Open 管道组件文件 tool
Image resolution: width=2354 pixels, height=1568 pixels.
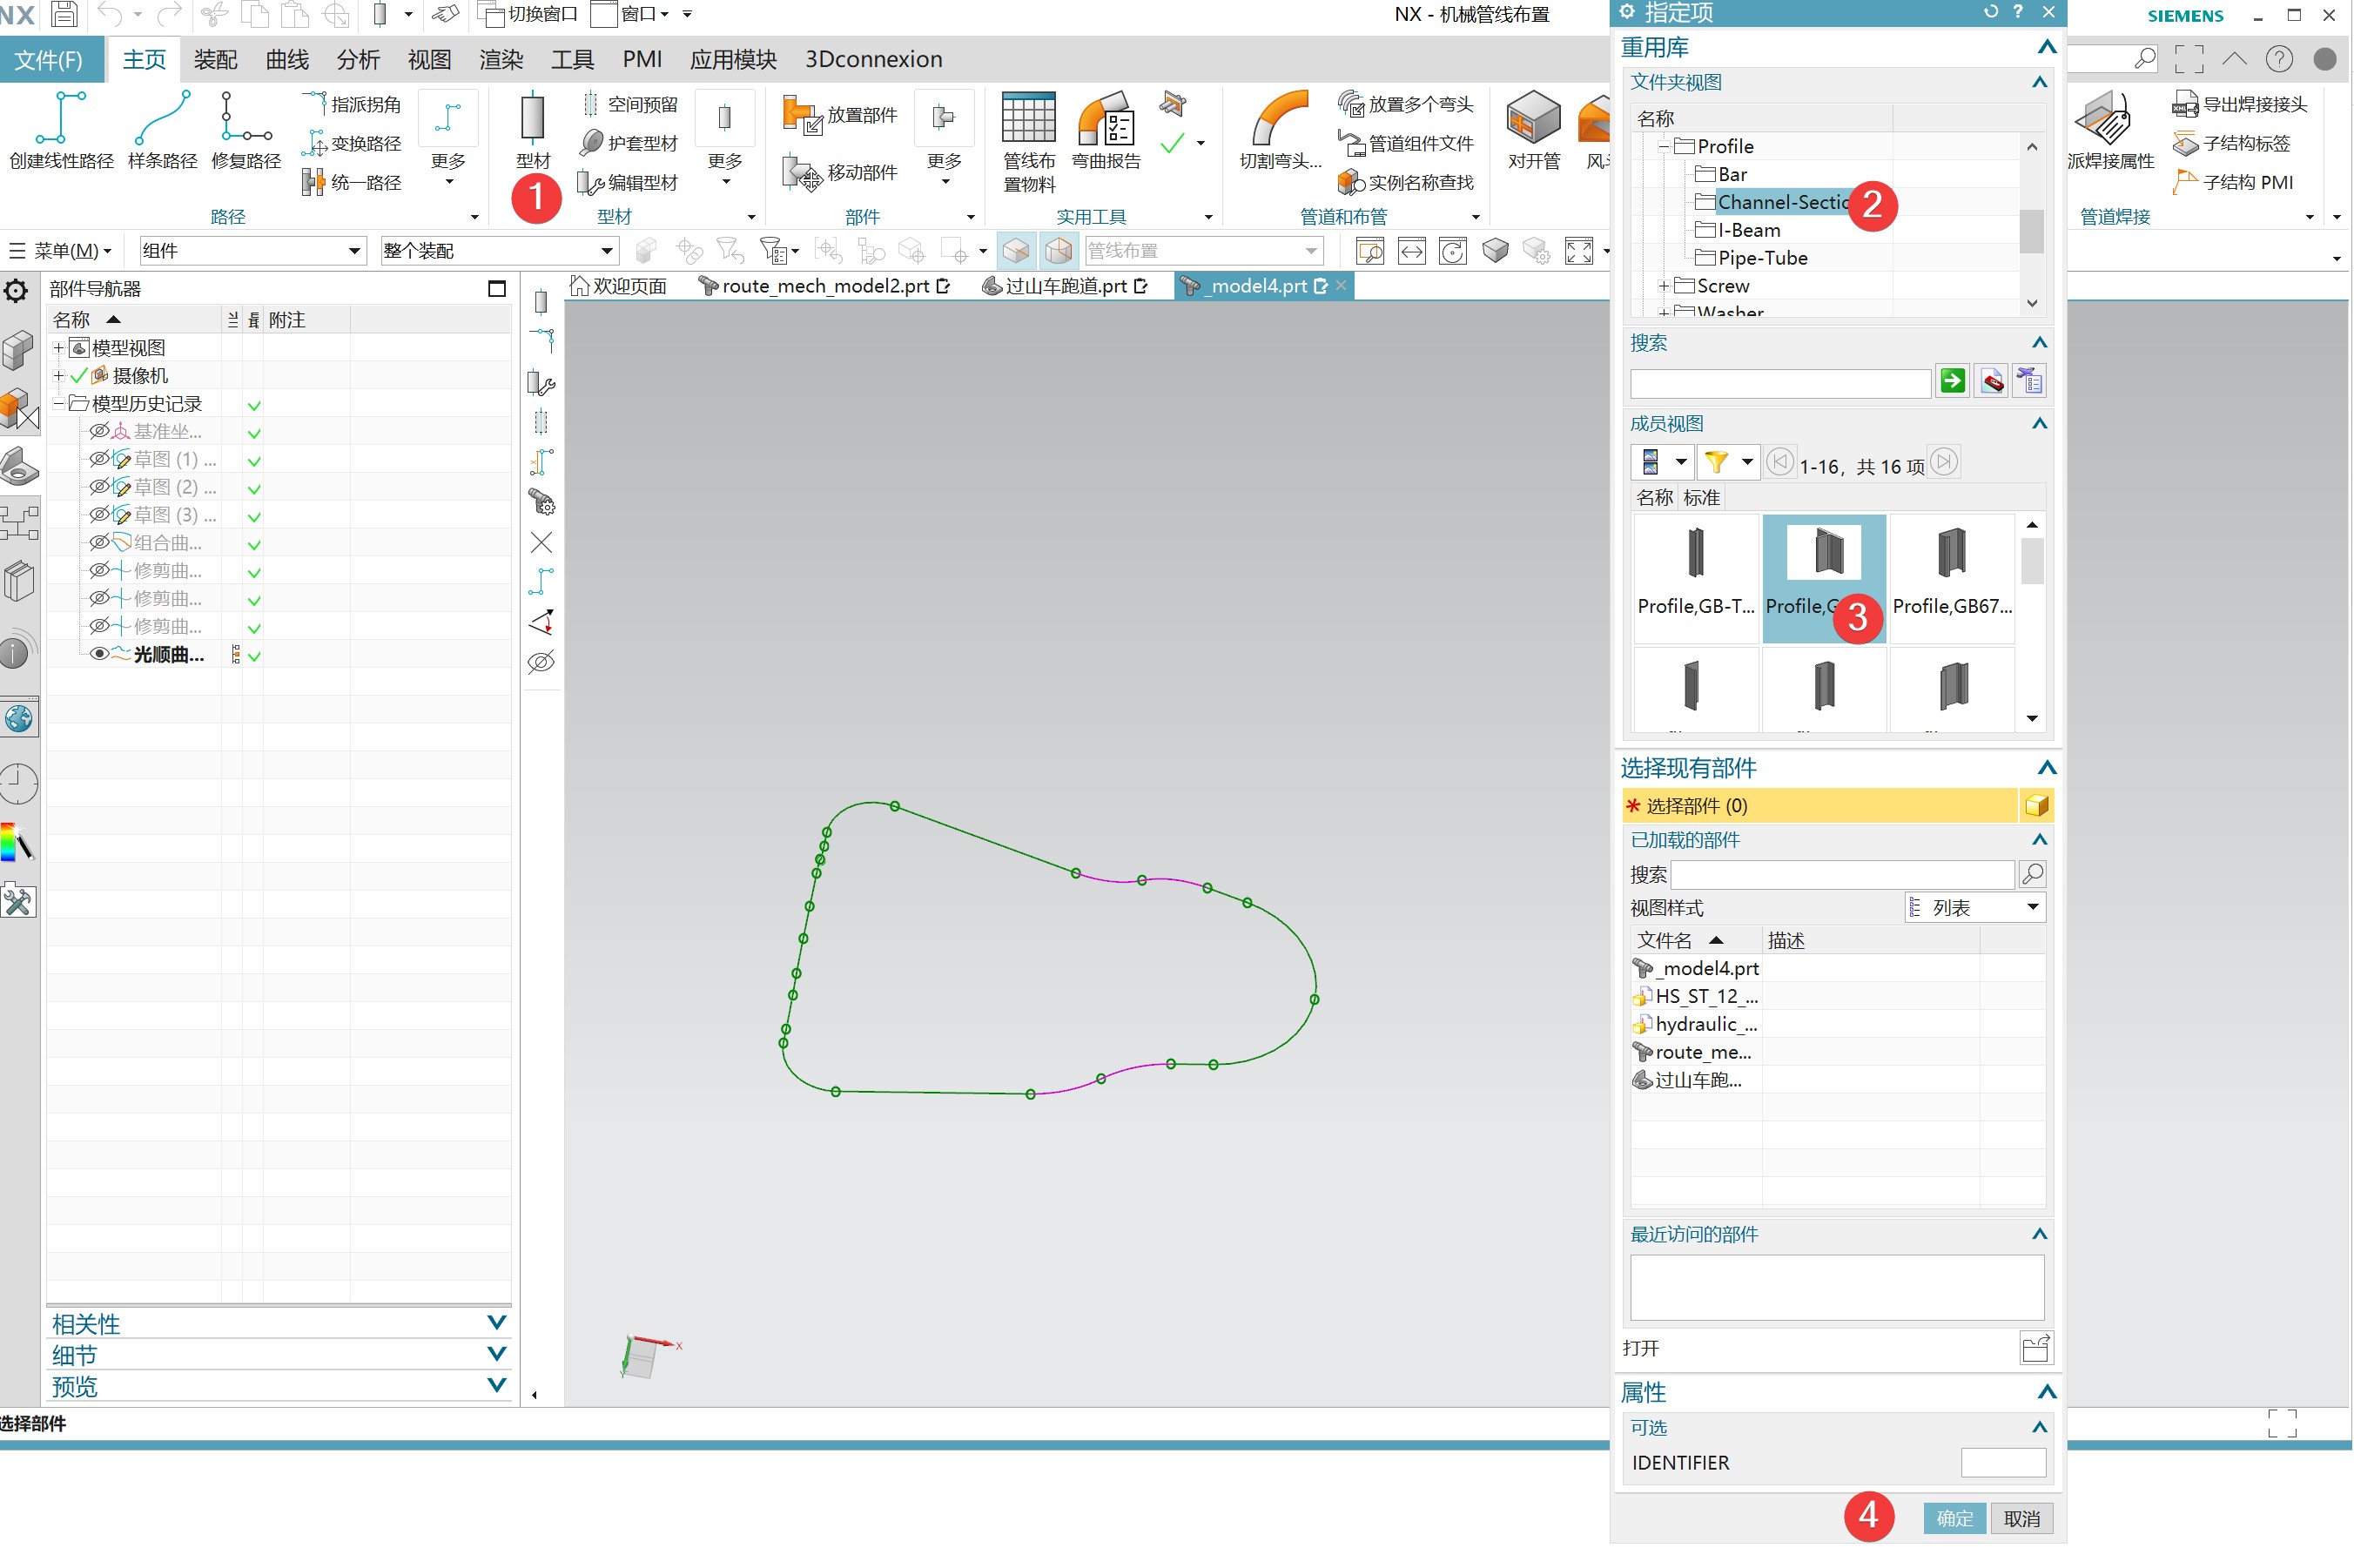click(x=1407, y=143)
